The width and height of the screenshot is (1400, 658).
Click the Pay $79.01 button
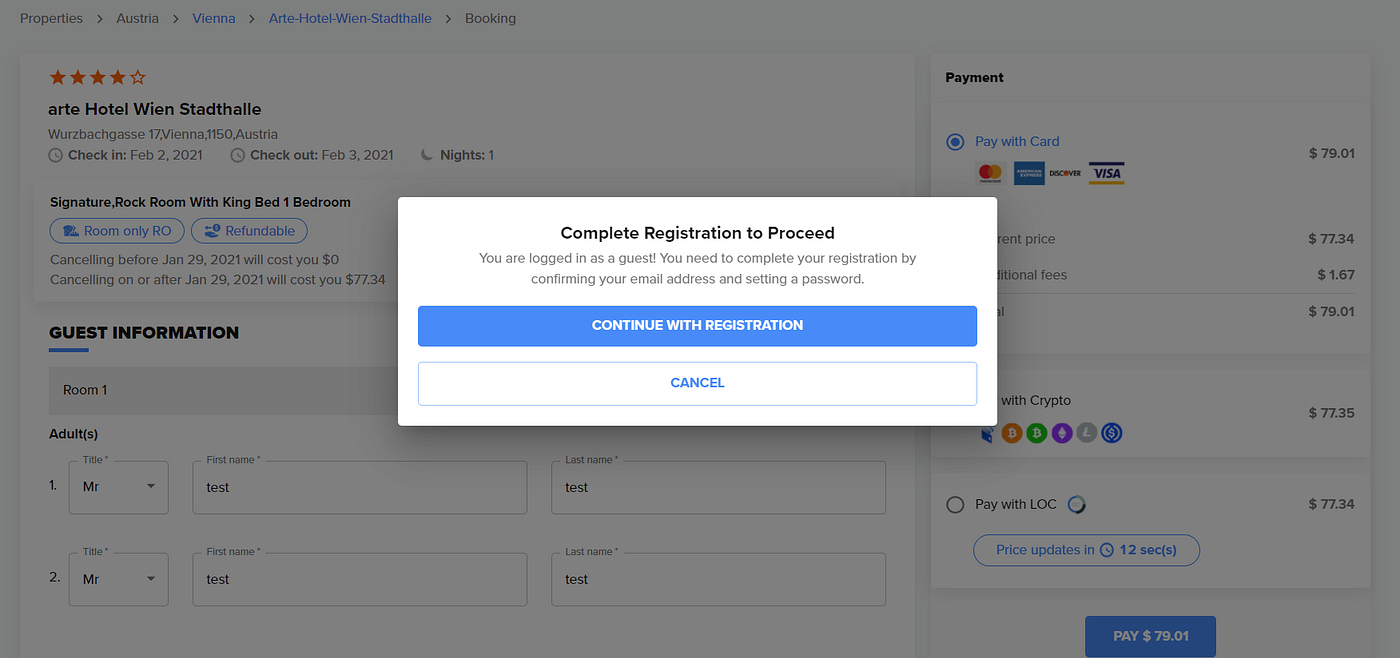tap(1150, 636)
